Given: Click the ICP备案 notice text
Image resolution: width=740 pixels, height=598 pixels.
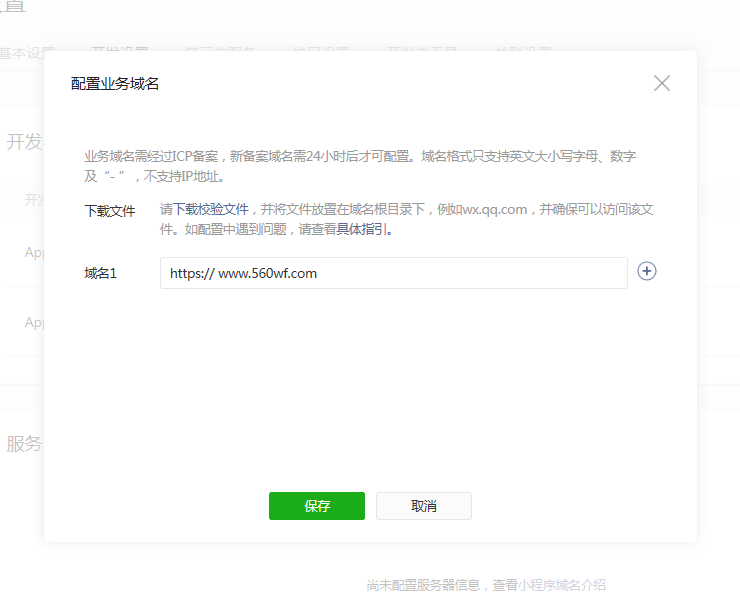Looking at the screenshot, I should (x=360, y=166).
